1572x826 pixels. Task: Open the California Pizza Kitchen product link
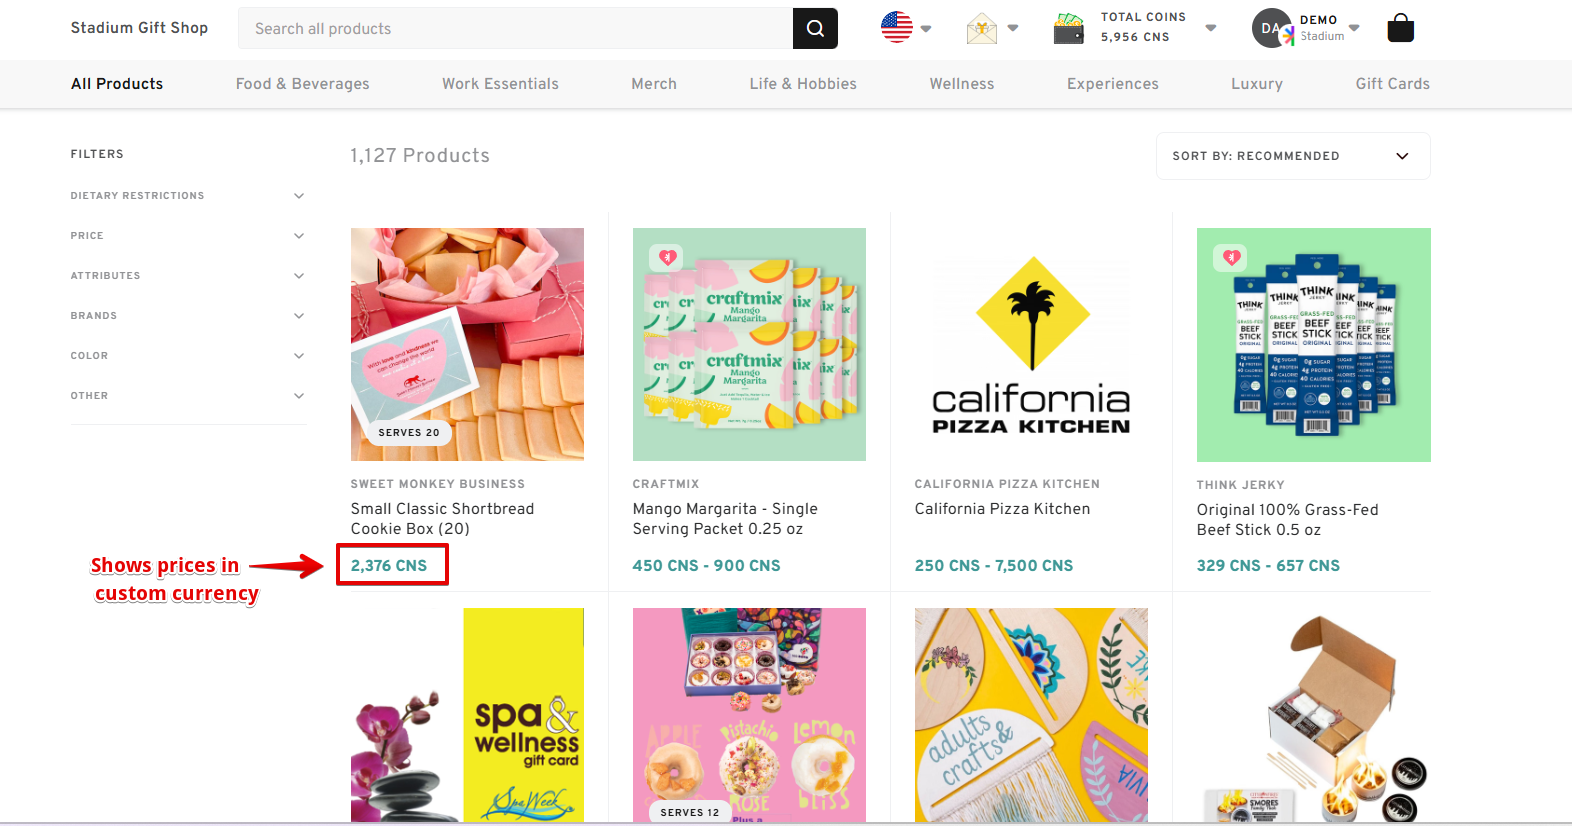[x=1002, y=509]
